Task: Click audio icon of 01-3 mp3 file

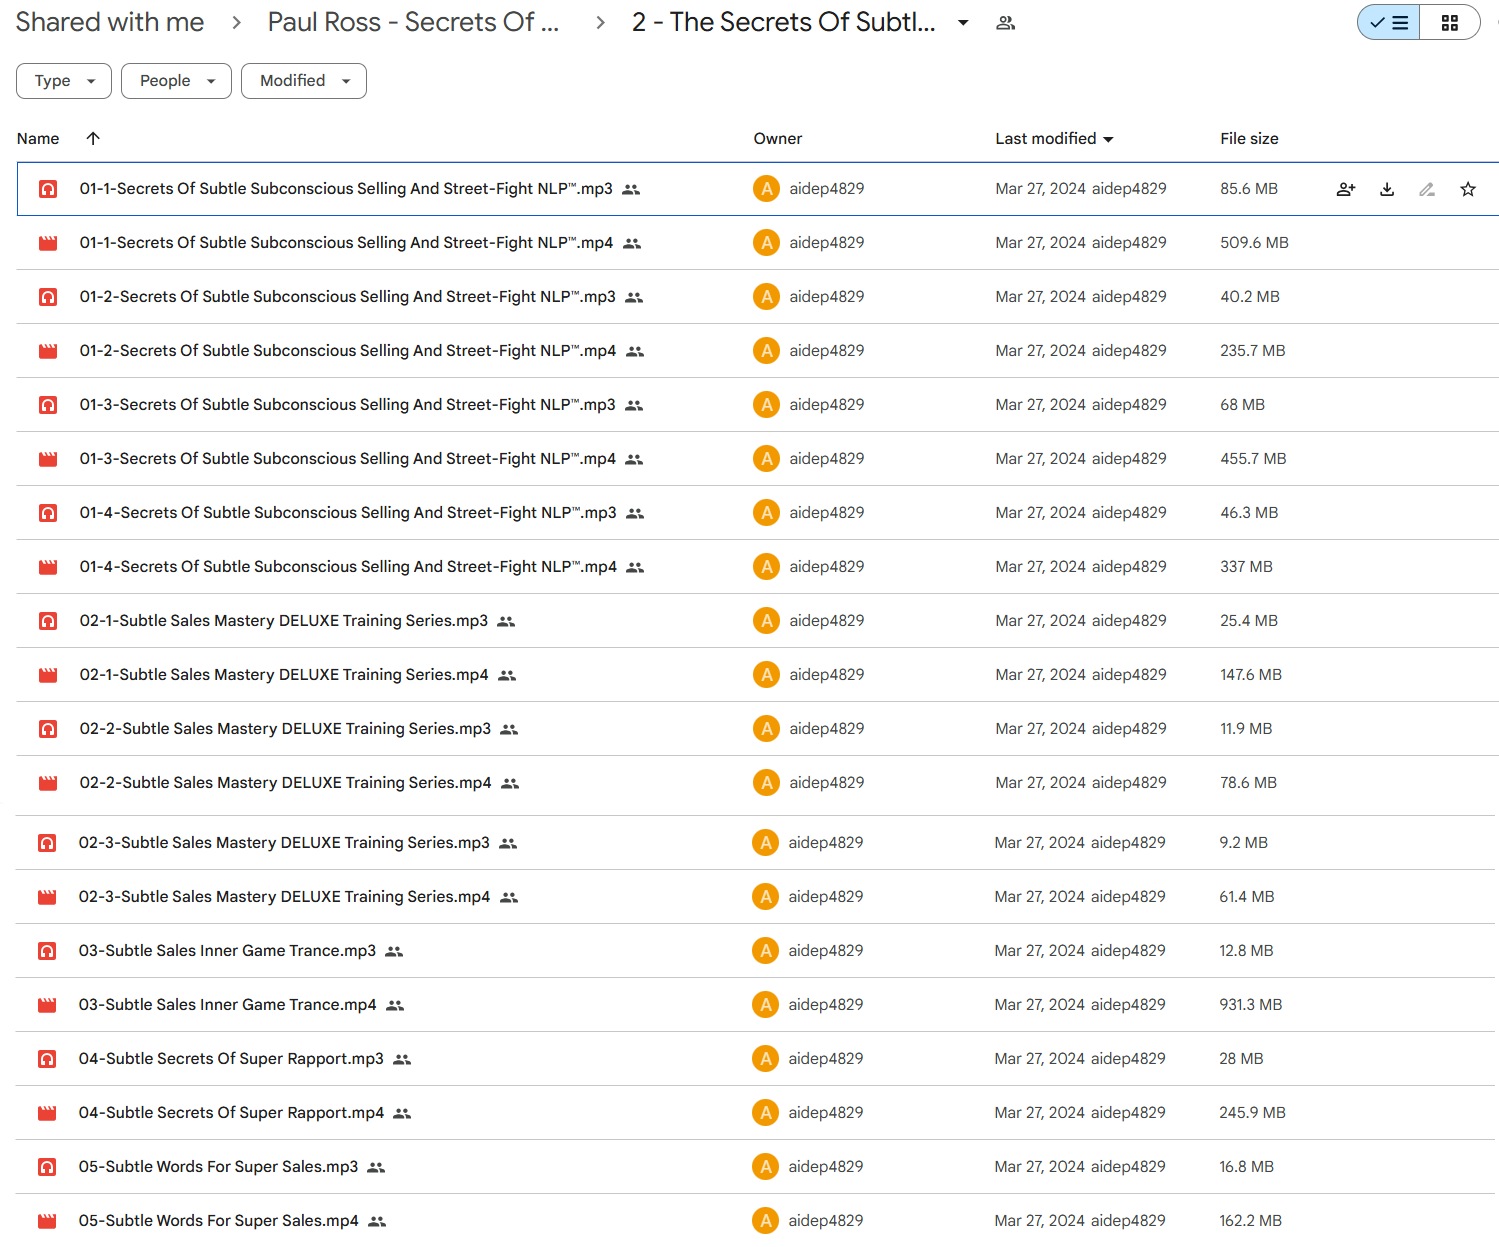Action: tap(48, 405)
